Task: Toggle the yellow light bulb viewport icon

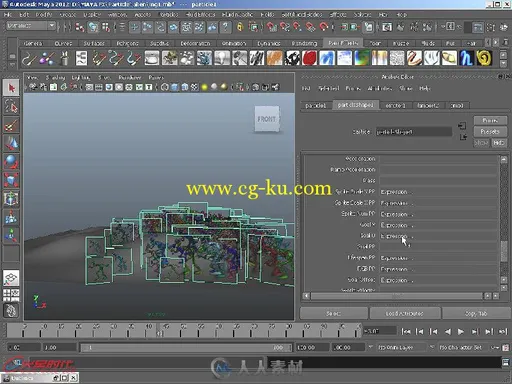Action: pyautogui.click(x=205, y=87)
